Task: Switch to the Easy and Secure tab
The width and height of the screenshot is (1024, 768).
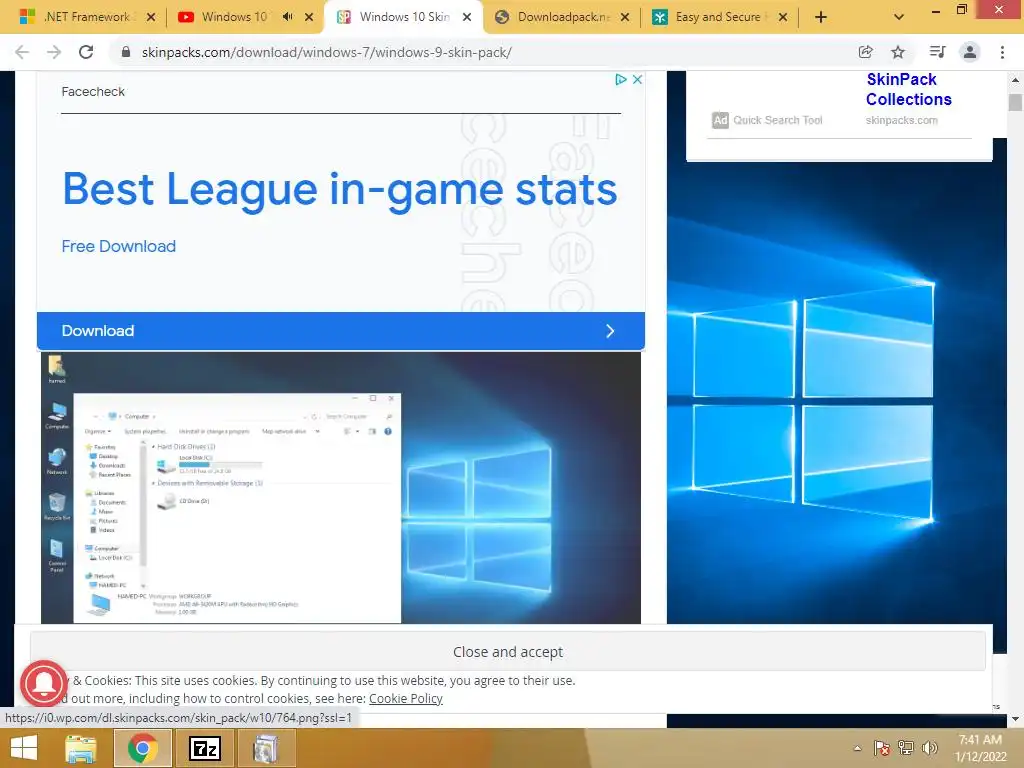Action: [718, 17]
